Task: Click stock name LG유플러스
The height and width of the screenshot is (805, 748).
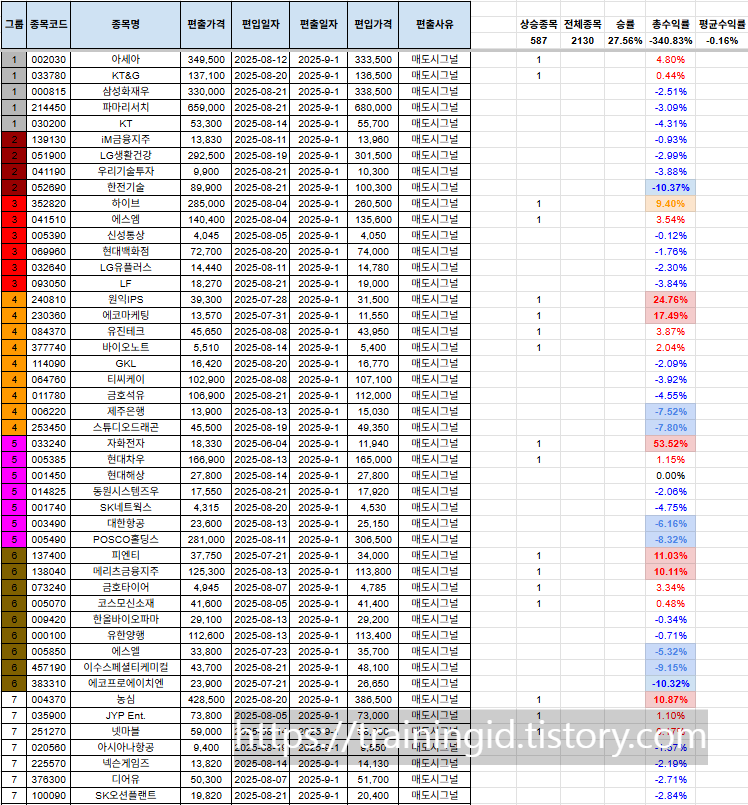Action: click(x=125, y=267)
